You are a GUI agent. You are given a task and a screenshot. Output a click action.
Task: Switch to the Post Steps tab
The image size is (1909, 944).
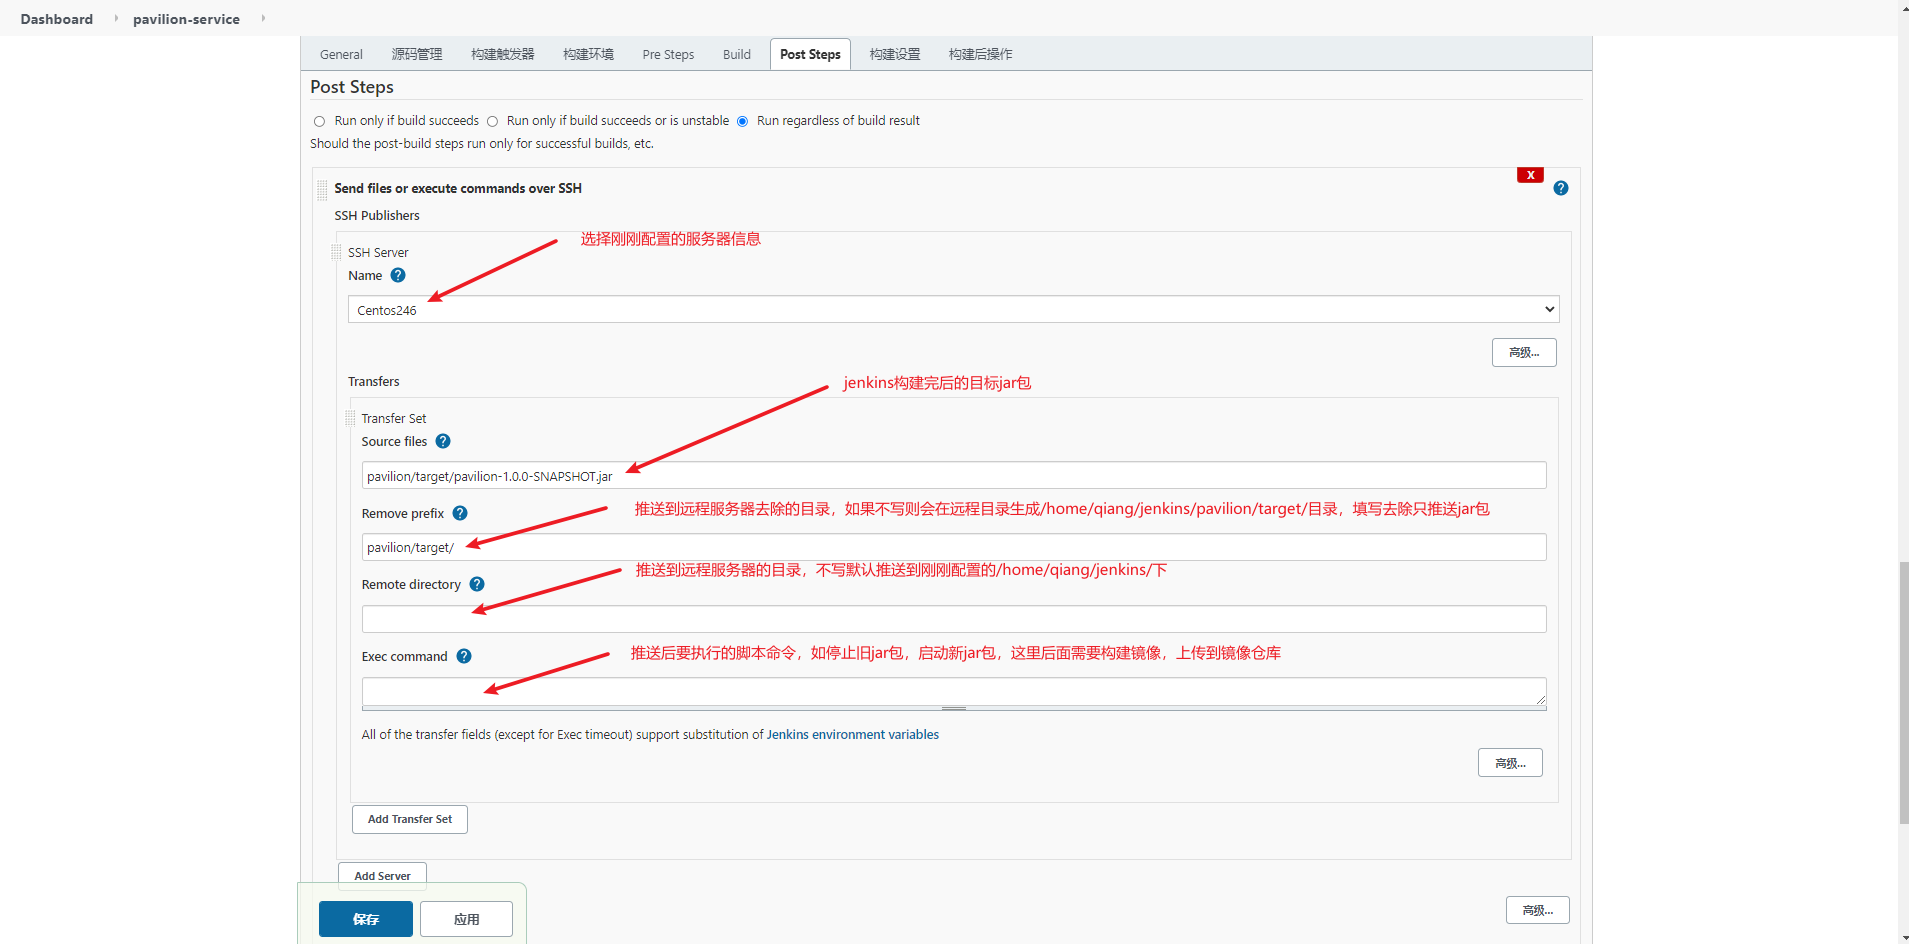(x=810, y=54)
